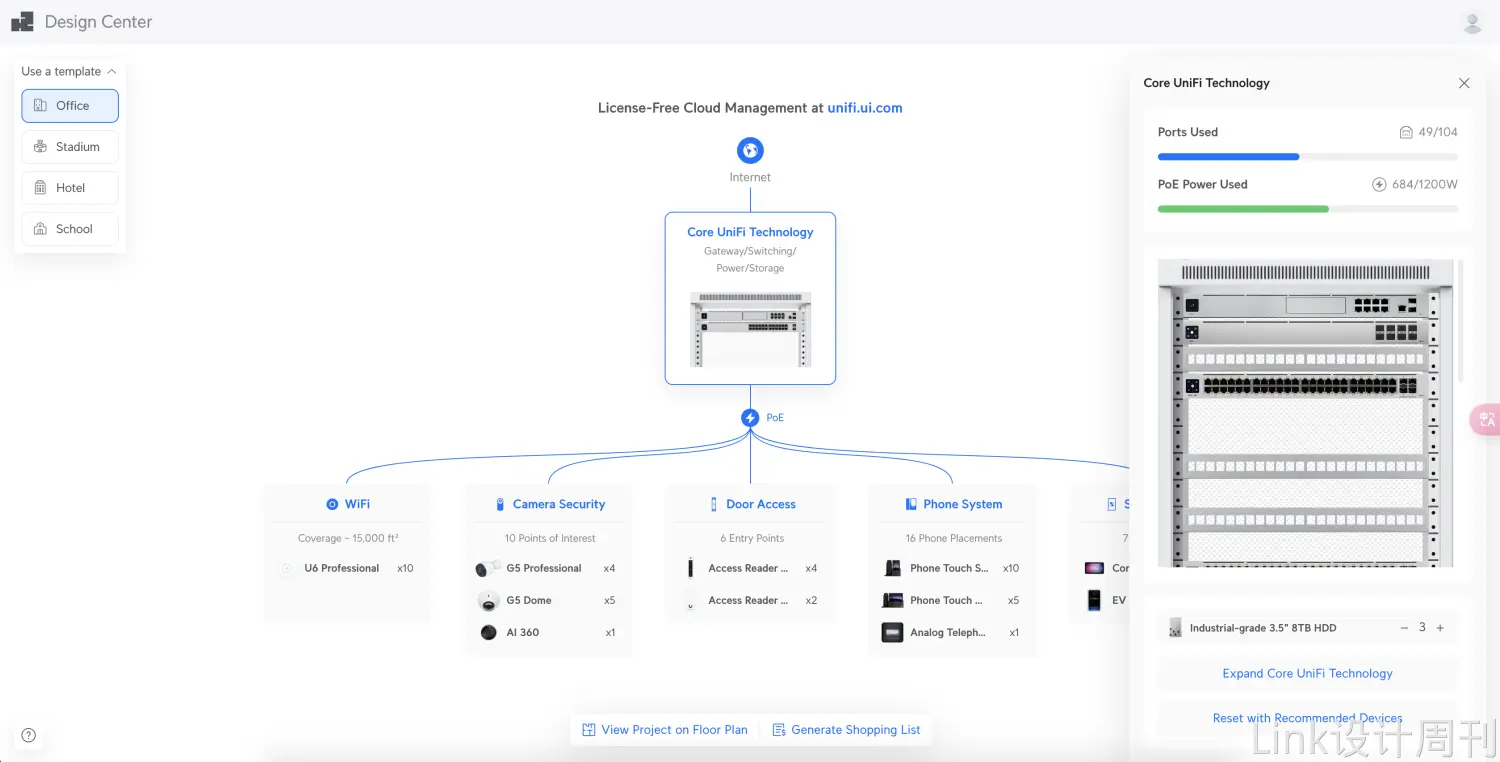Click View Project on Floor Plan
Image resolution: width=1500 pixels, height=762 pixels.
tap(665, 730)
